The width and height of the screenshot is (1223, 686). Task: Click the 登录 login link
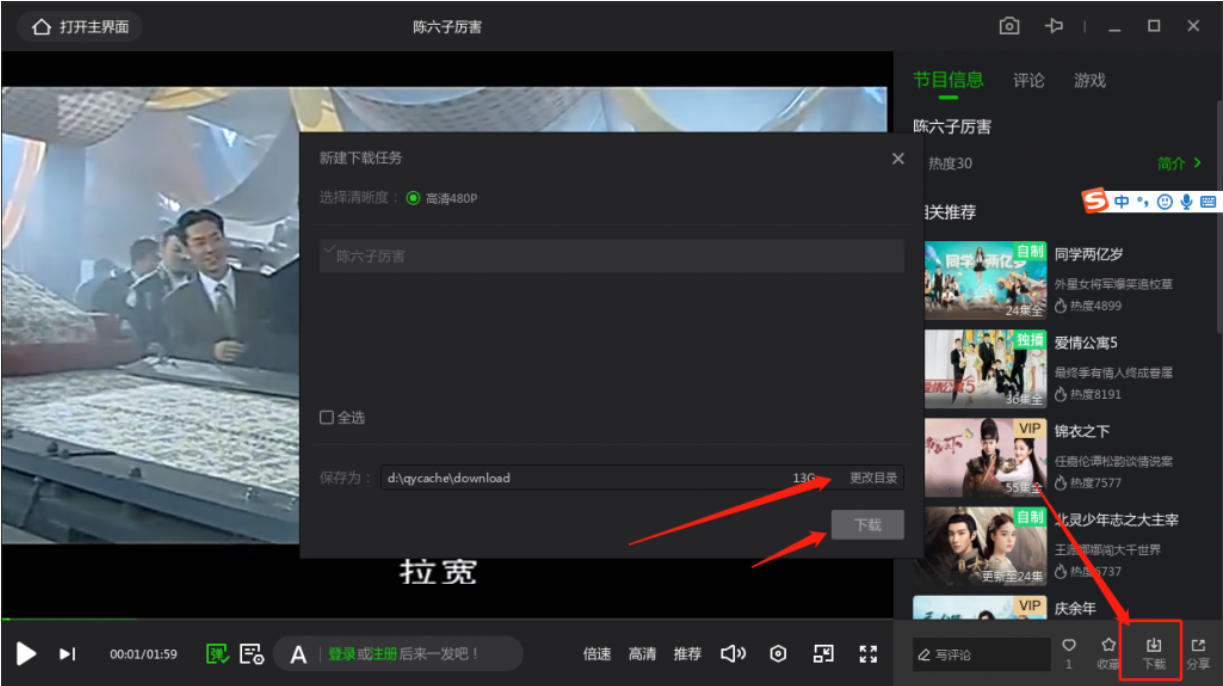tap(342, 654)
